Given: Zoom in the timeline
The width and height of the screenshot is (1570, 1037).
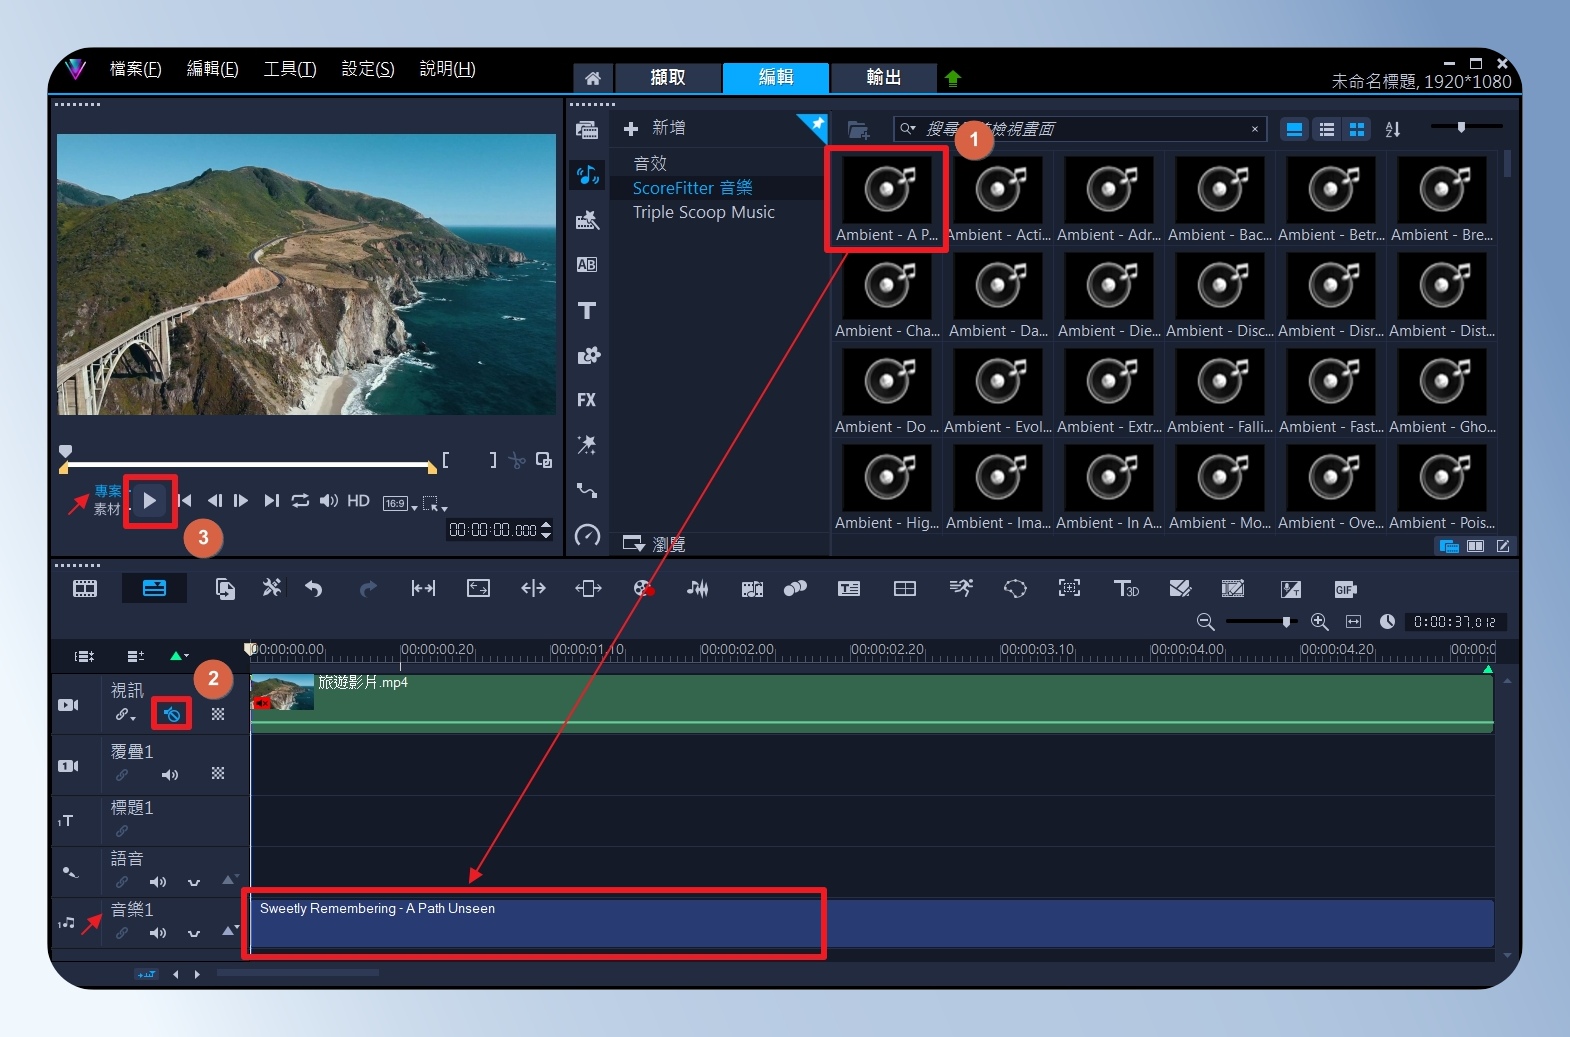Looking at the screenshot, I should [1320, 622].
